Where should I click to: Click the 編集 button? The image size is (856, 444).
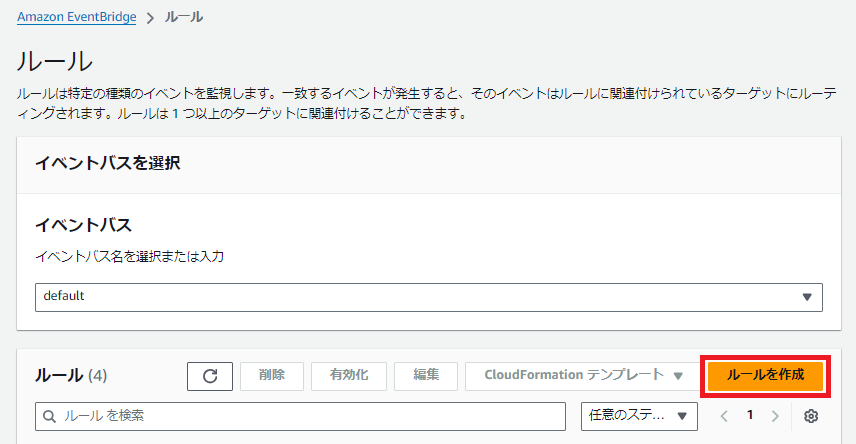click(x=426, y=376)
